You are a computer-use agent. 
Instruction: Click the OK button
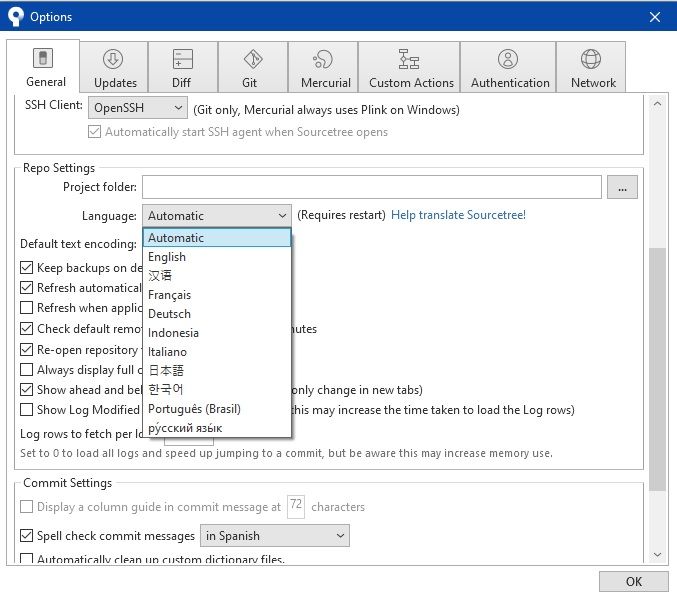point(633,581)
